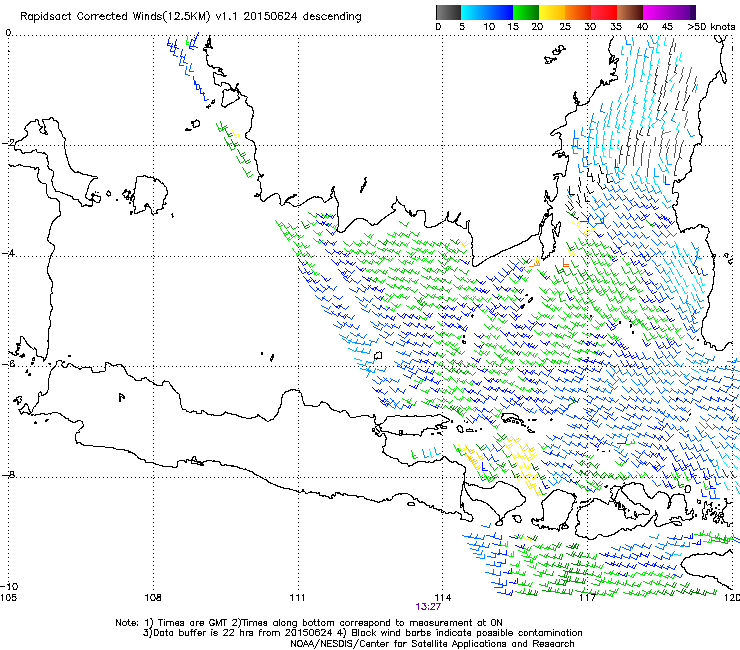Click the magenta 40–45 knot color segment
Viewport: 740px width, 650px height.
[656, 12]
